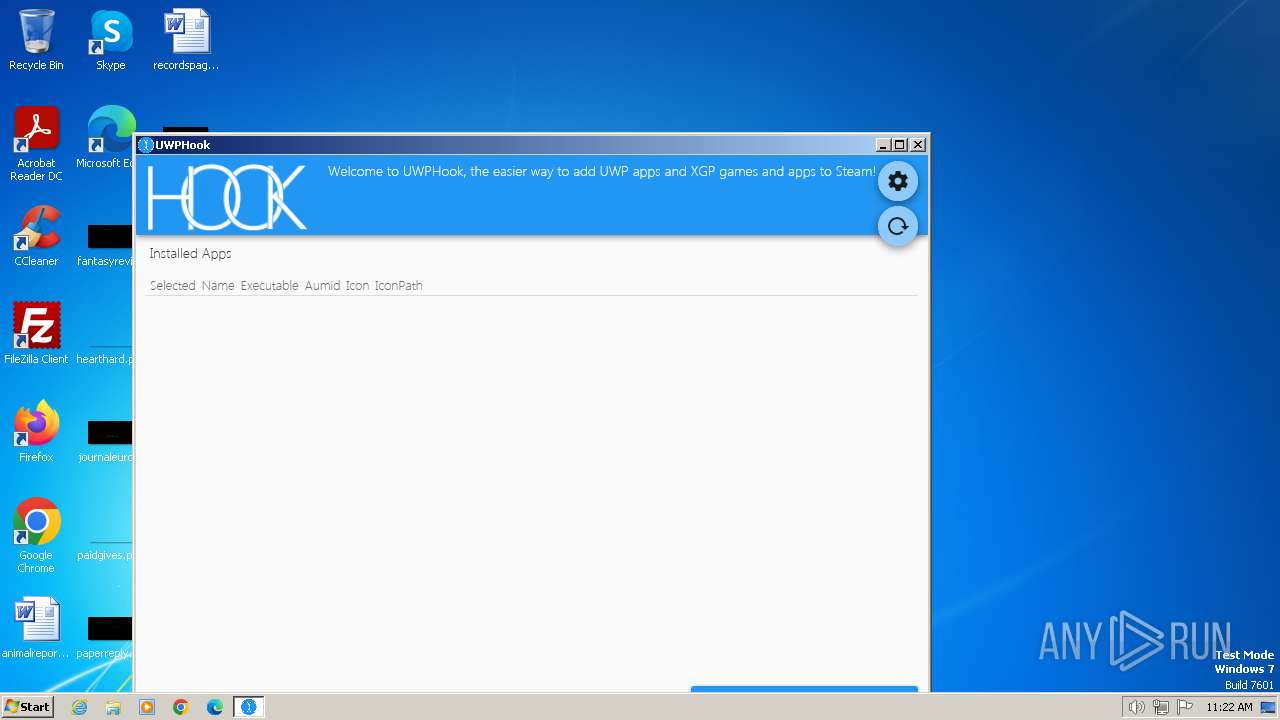Image resolution: width=1280 pixels, height=720 pixels.
Task: Sort by Icon column header
Action: pyautogui.click(x=357, y=286)
